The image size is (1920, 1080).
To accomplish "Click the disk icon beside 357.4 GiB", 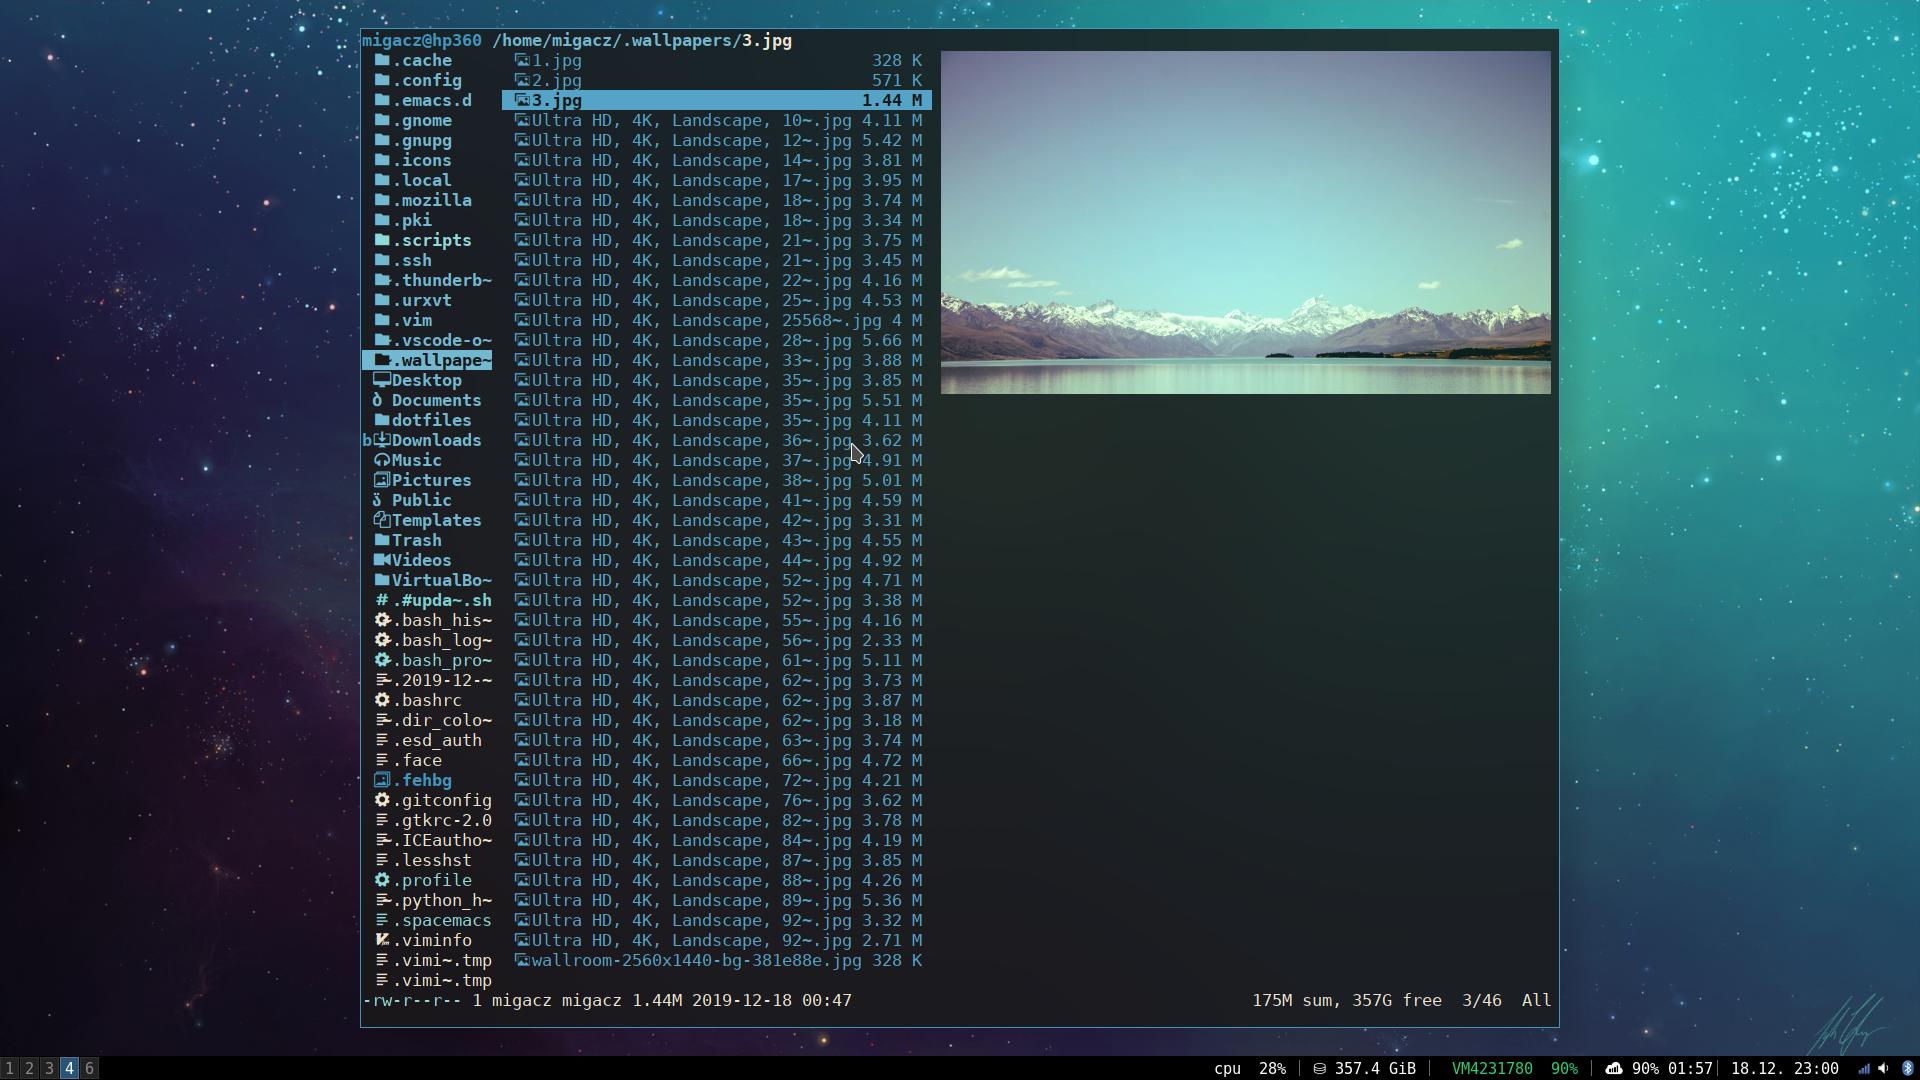I will (1319, 1068).
